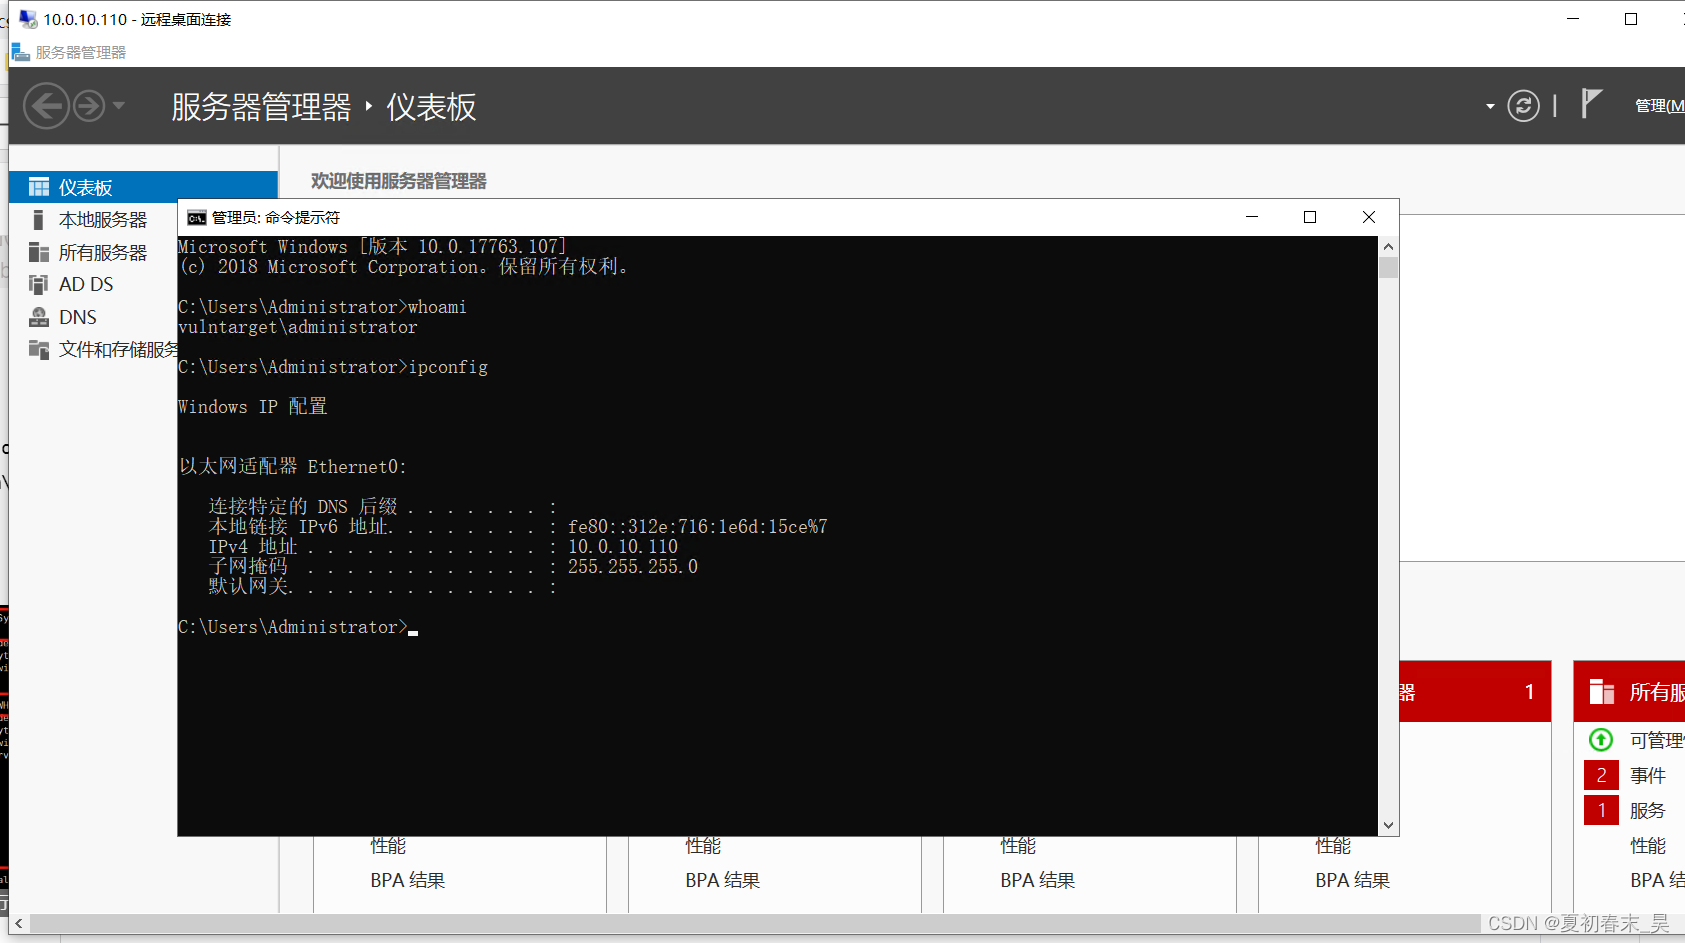Click the IPv4 address 10.0.10.110 text
The width and height of the screenshot is (1685, 943).
[623, 547]
